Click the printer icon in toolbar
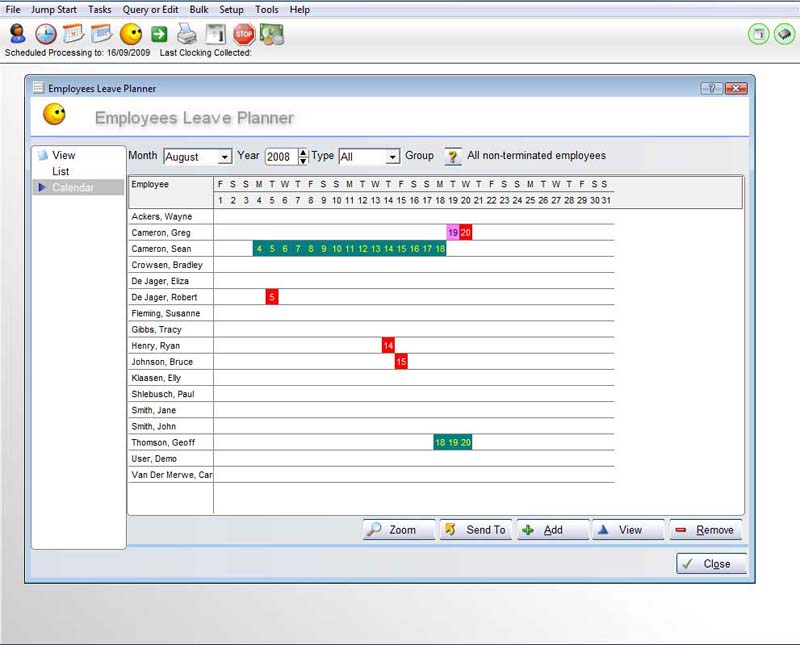Image resolution: width=800 pixels, height=645 pixels. point(187,33)
